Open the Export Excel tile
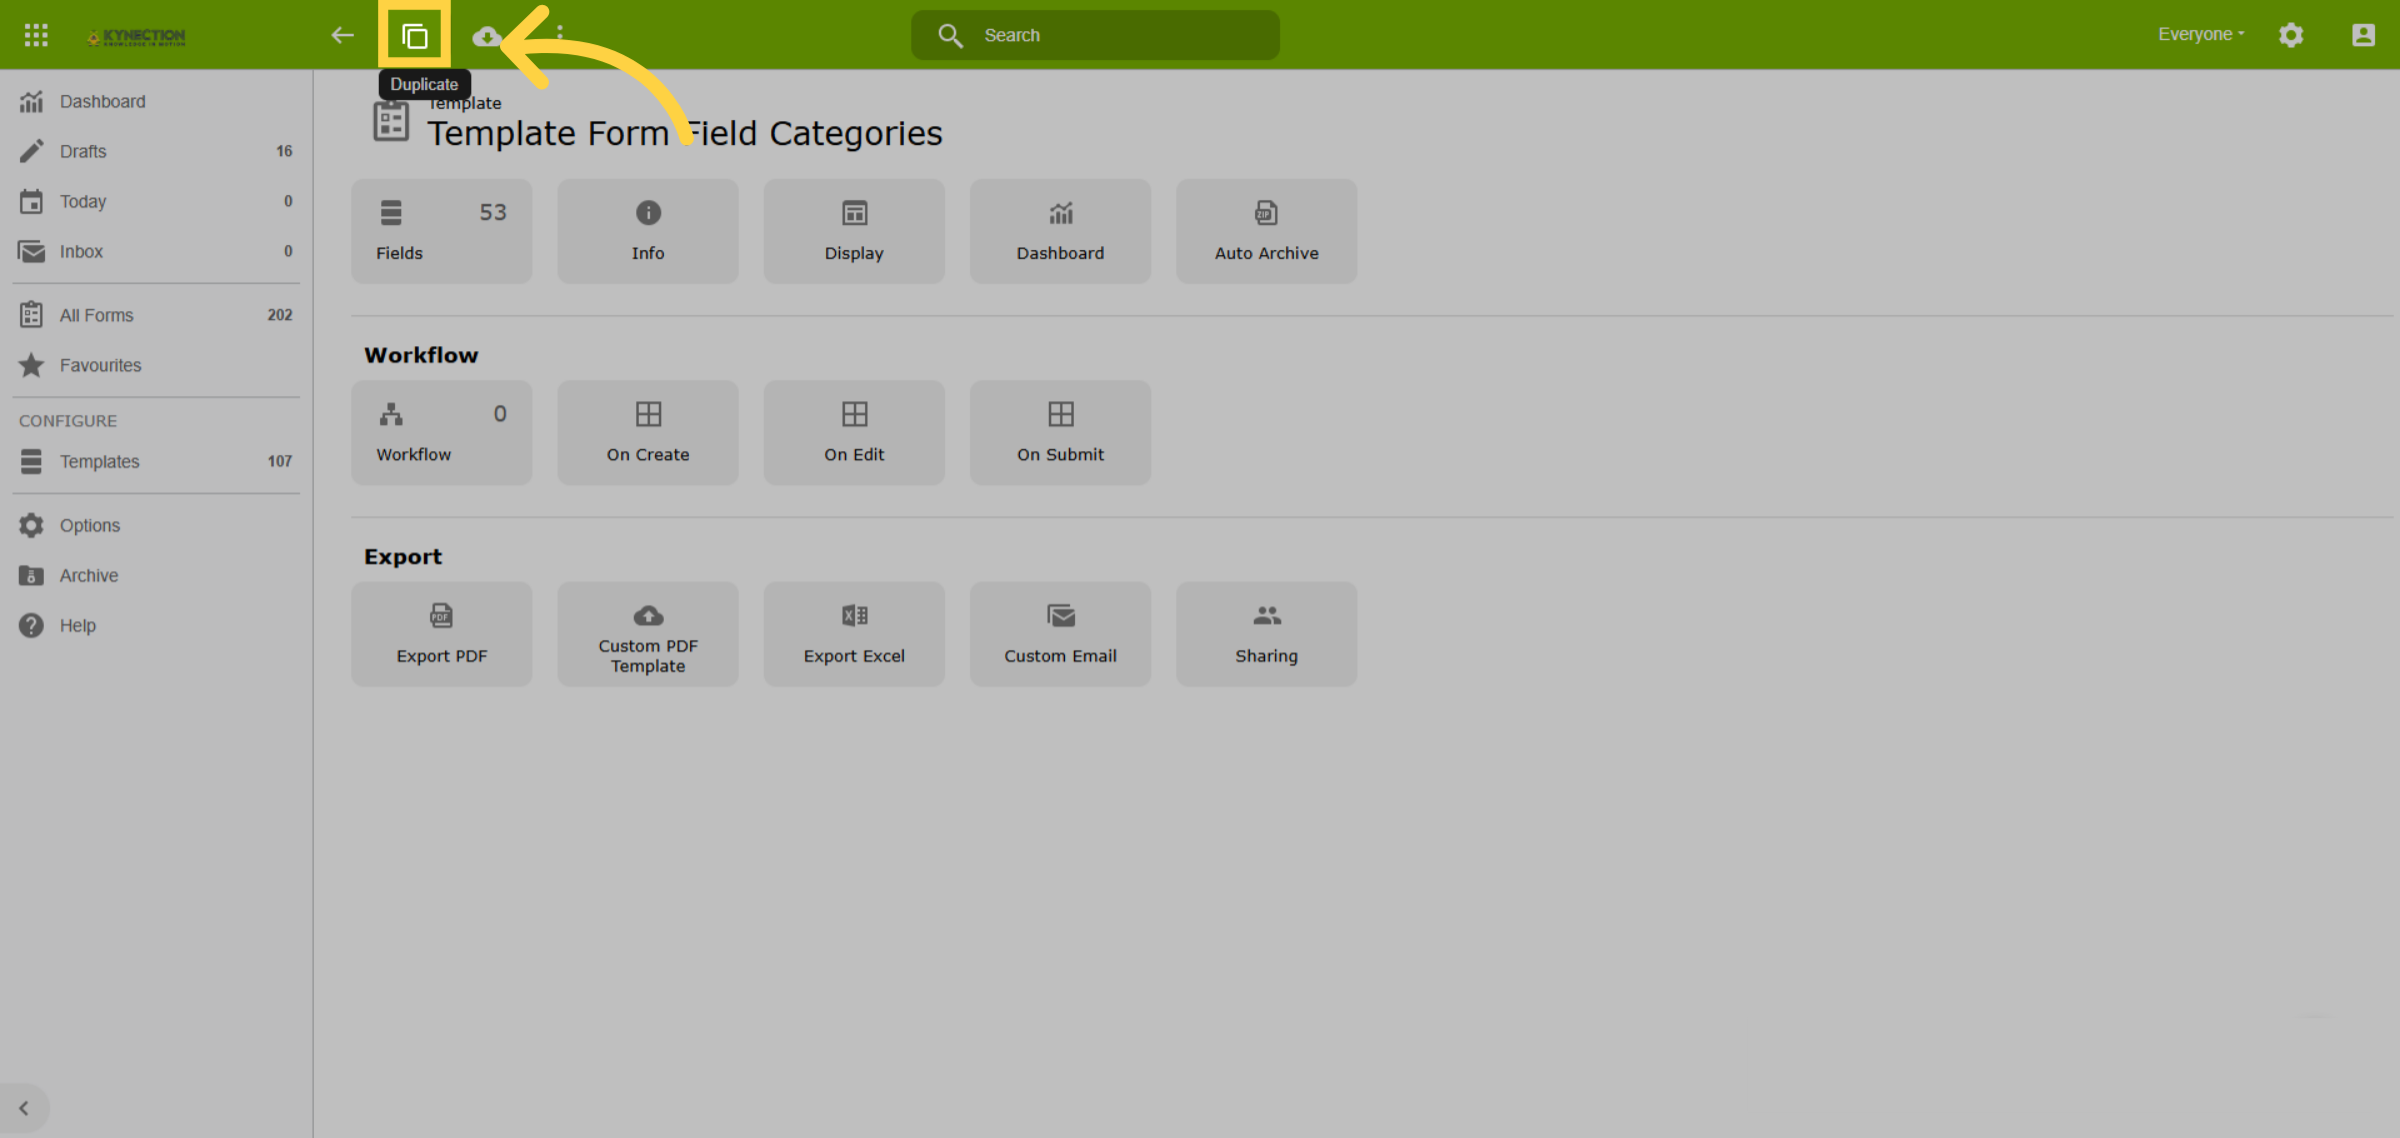This screenshot has width=2400, height=1138. [x=854, y=634]
